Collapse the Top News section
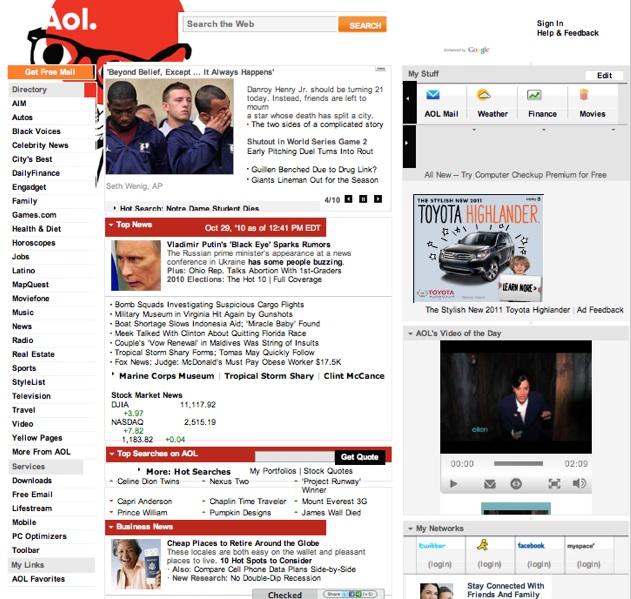Viewport: 631px width, 599px height. click(111, 225)
